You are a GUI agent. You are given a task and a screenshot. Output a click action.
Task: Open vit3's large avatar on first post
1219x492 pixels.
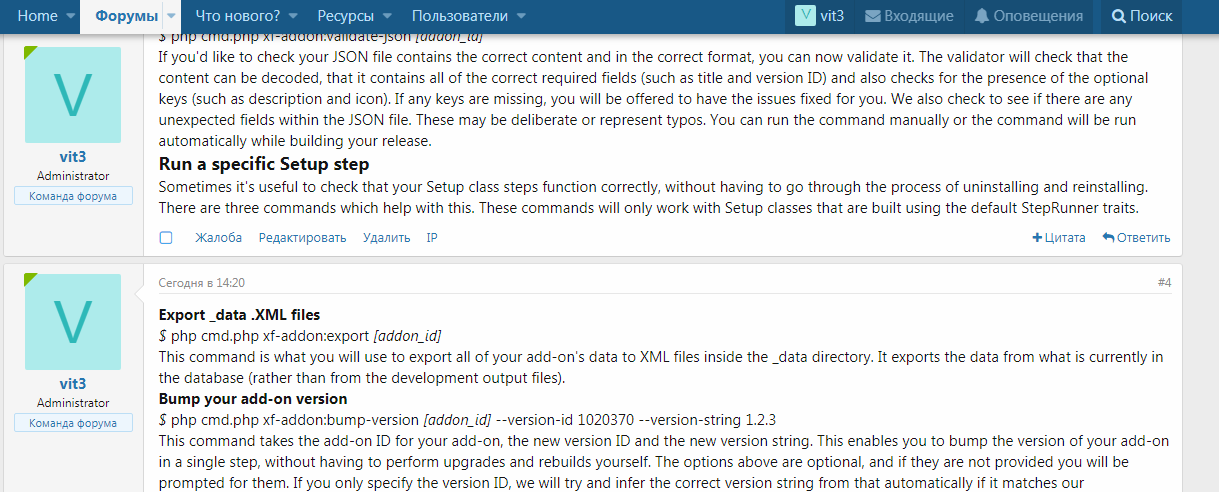(x=73, y=95)
